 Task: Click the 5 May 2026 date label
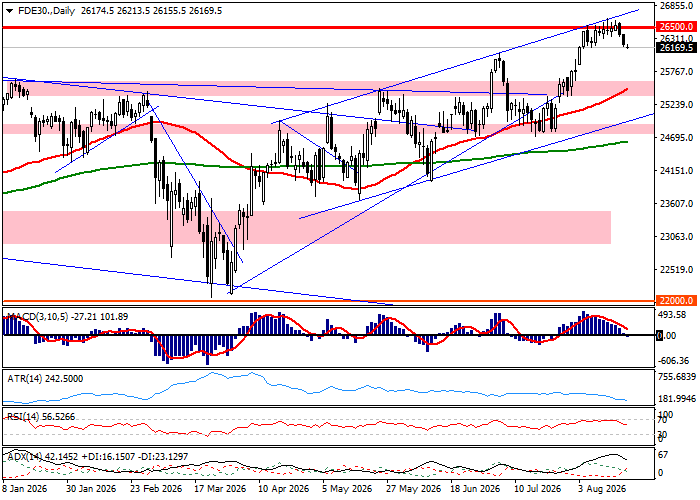[x=348, y=488]
